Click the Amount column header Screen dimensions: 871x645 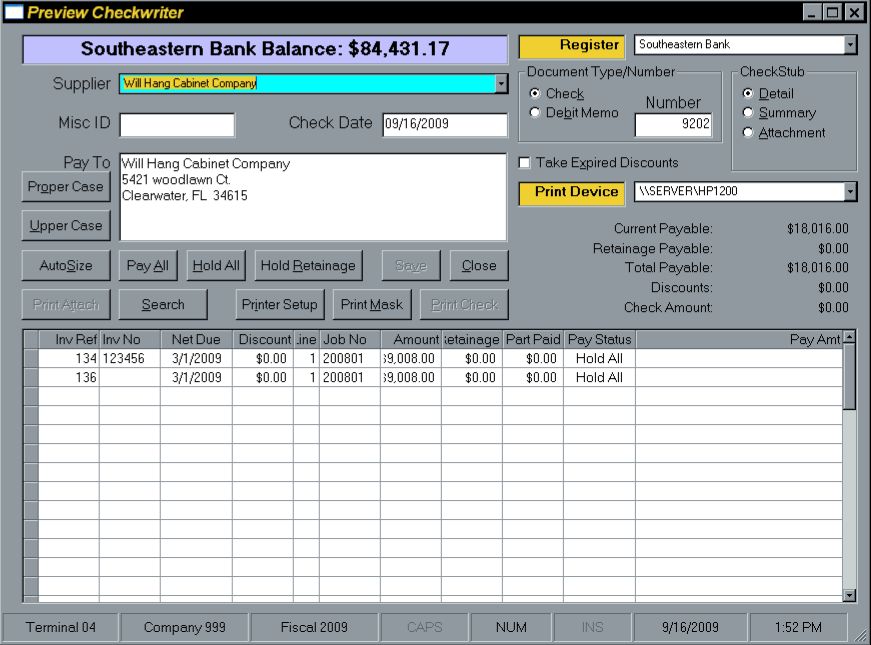(411, 339)
